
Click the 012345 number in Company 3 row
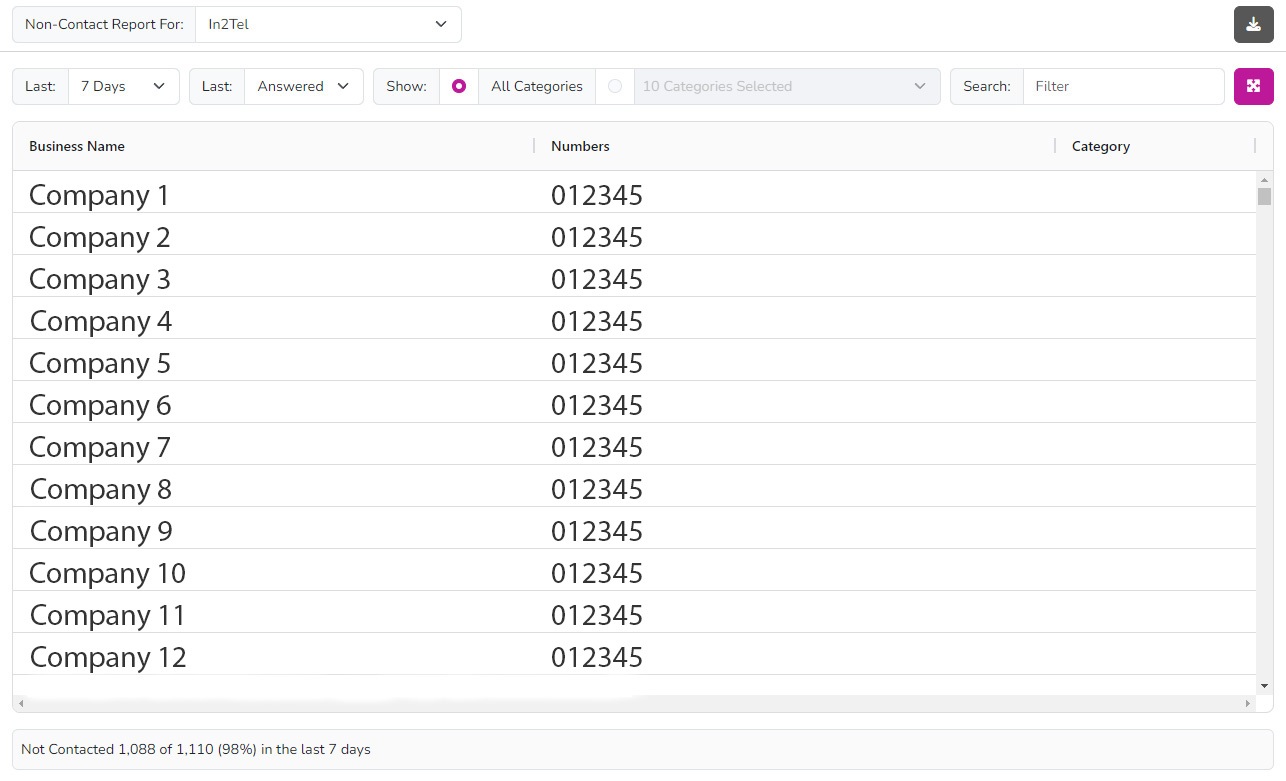coord(597,280)
